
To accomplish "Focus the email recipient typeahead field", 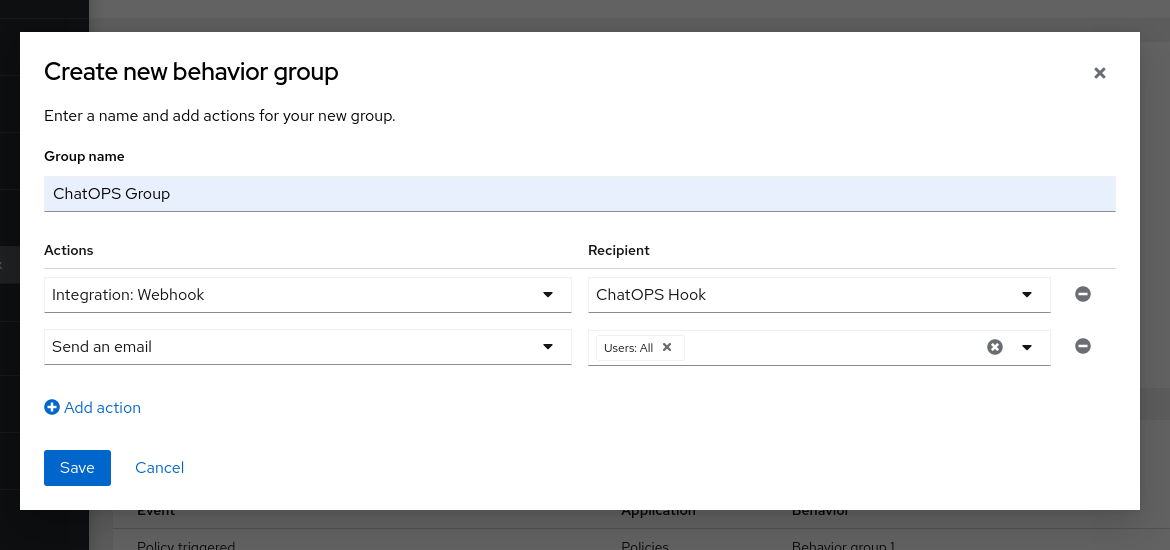I will 830,347.
